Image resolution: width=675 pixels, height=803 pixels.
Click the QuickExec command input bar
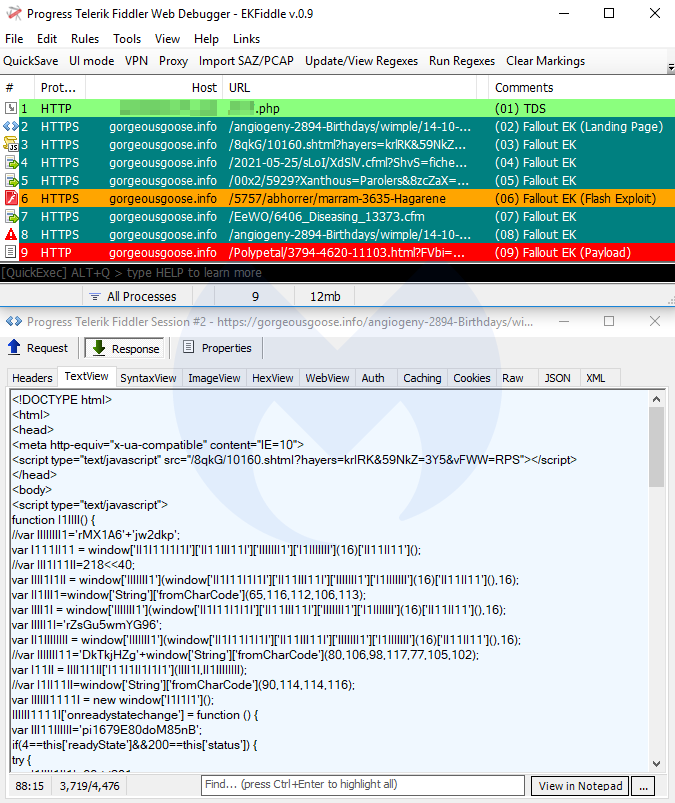tap(338, 273)
